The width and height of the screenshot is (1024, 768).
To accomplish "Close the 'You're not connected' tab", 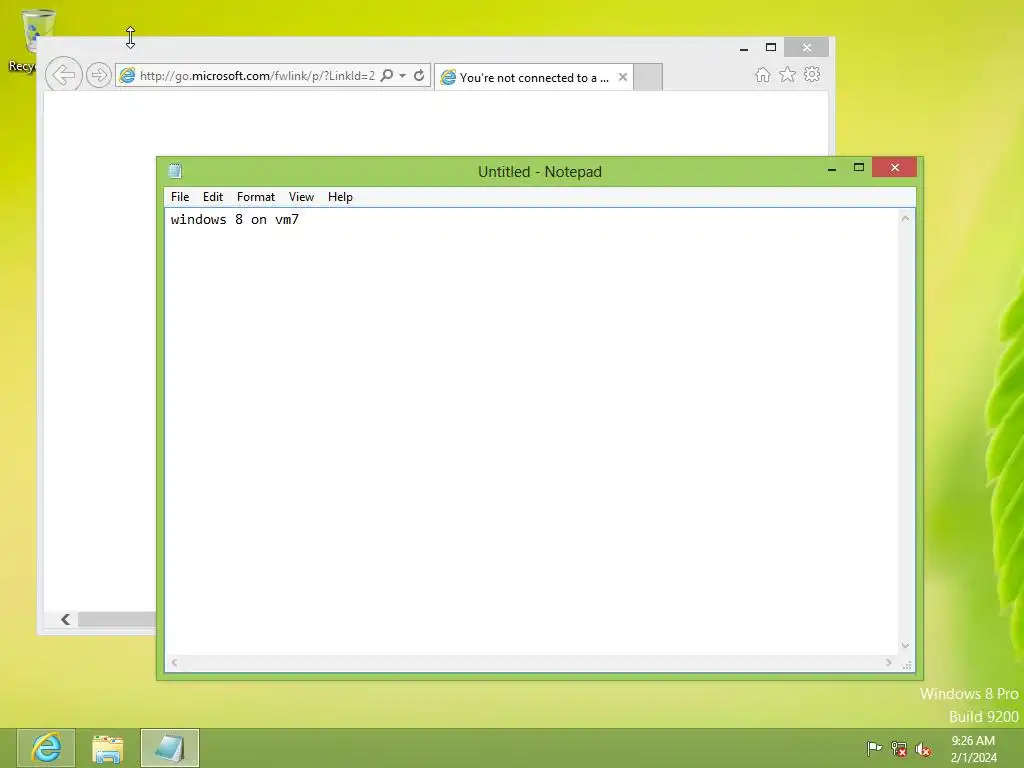I will click(x=623, y=77).
